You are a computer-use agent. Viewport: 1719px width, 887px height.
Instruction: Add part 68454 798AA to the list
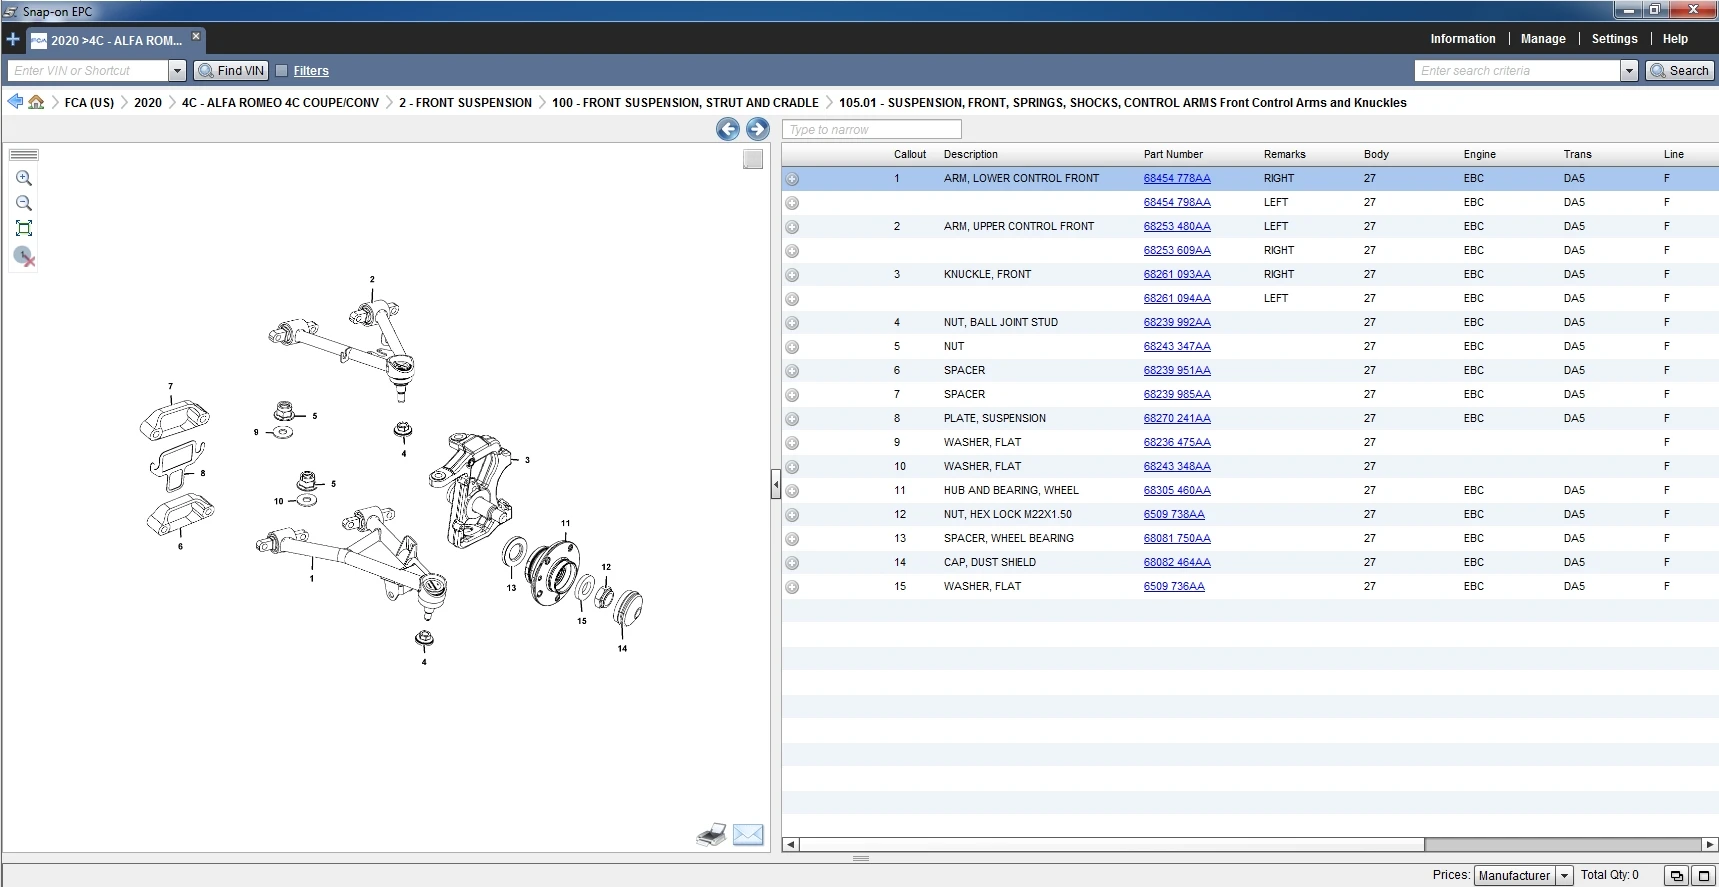[792, 203]
